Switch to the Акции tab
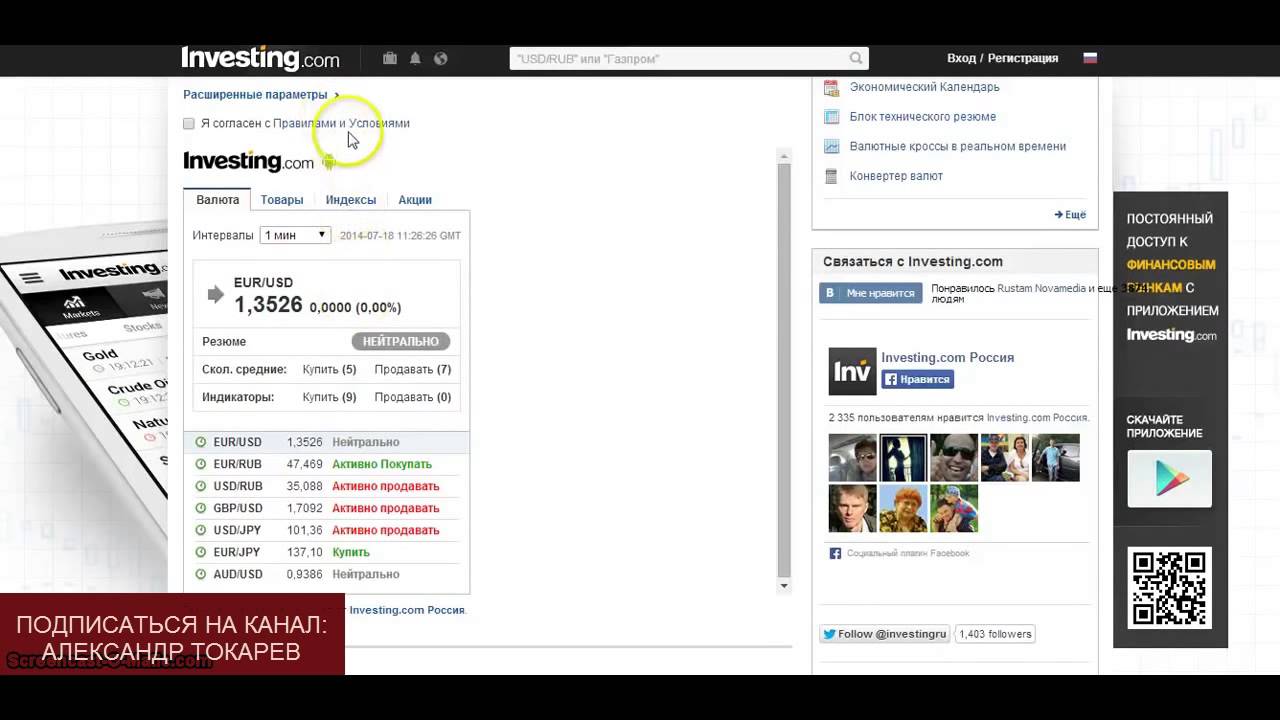Screen dimensions: 1280x720 point(415,200)
